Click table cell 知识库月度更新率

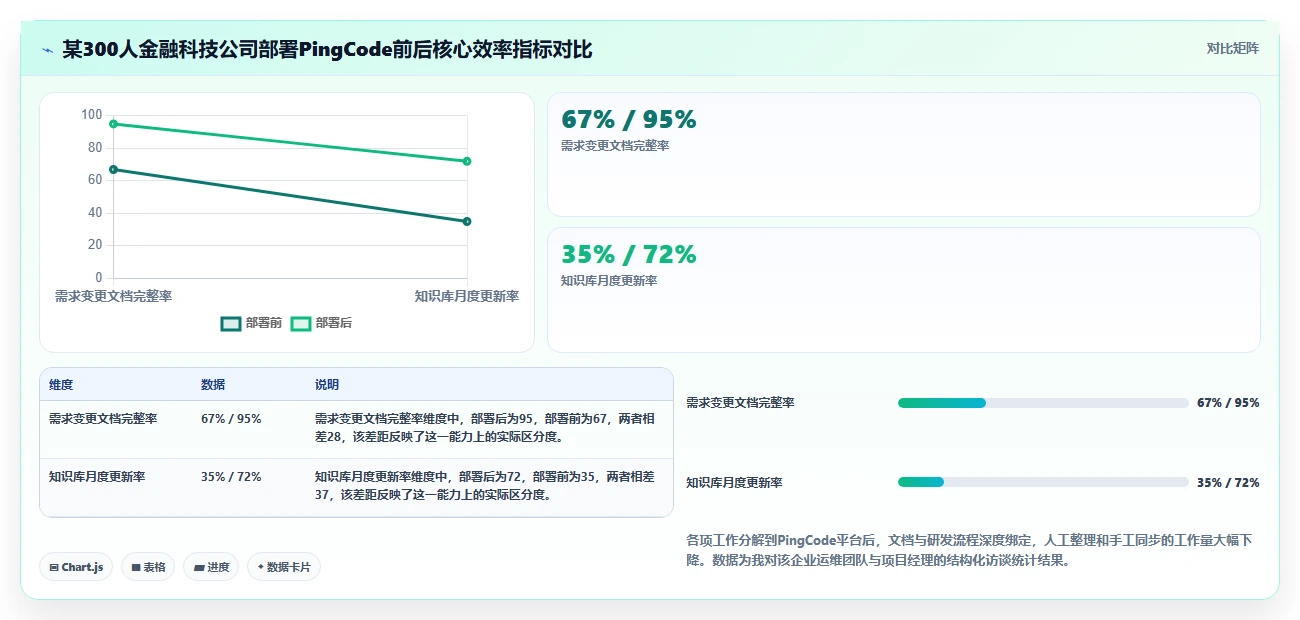click(x=97, y=477)
